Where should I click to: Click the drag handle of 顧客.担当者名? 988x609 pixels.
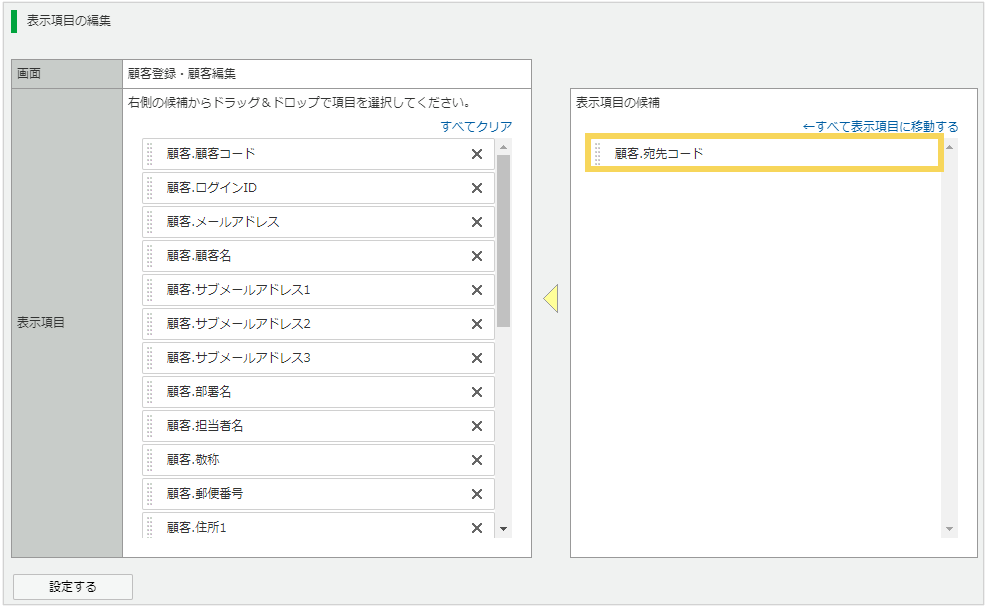click(150, 426)
